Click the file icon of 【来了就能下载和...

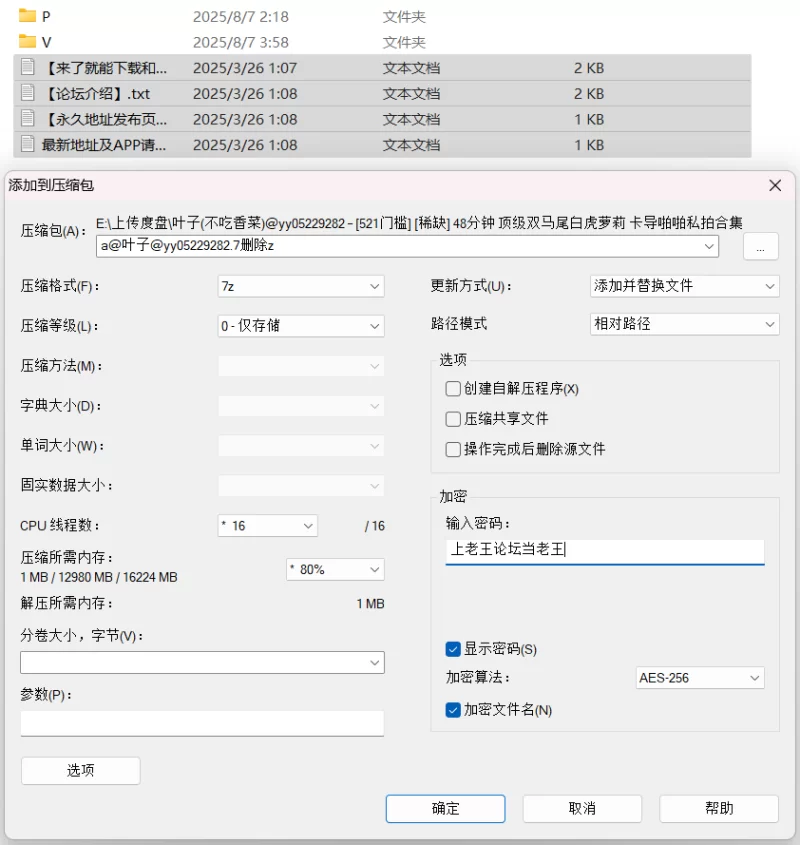tap(27, 67)
